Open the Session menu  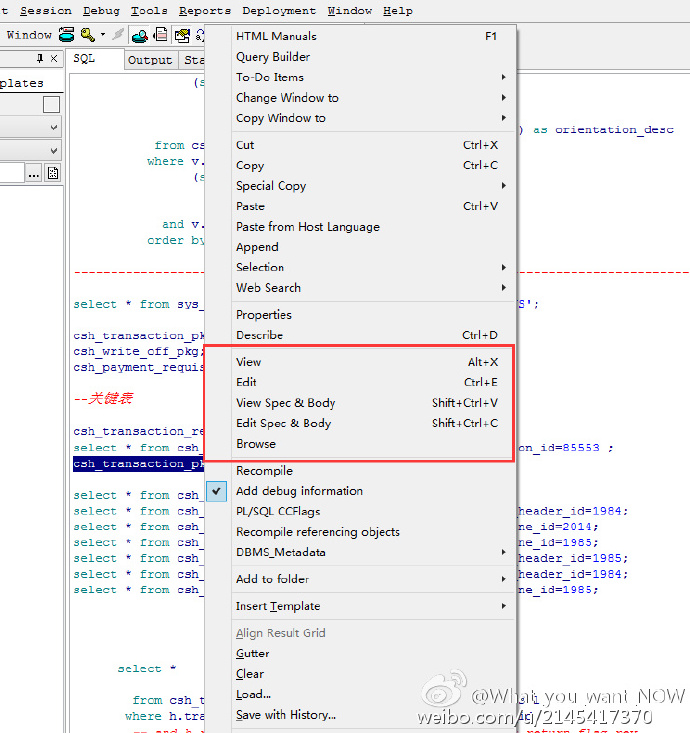coord(46,11)
